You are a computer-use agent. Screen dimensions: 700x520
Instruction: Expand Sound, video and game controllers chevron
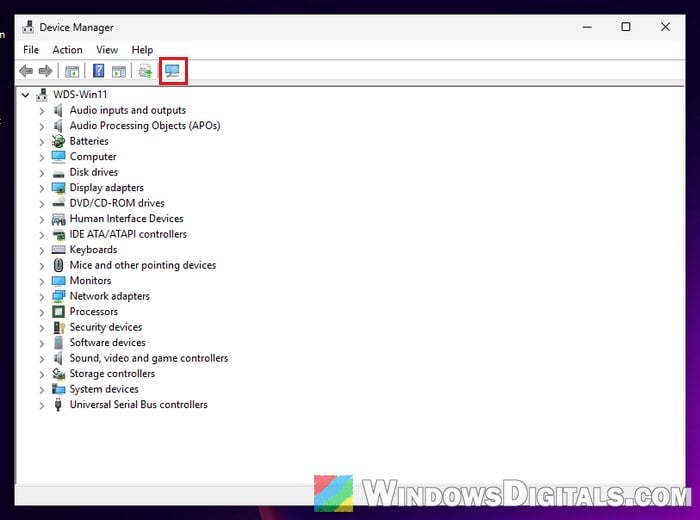tap(42, 359)
